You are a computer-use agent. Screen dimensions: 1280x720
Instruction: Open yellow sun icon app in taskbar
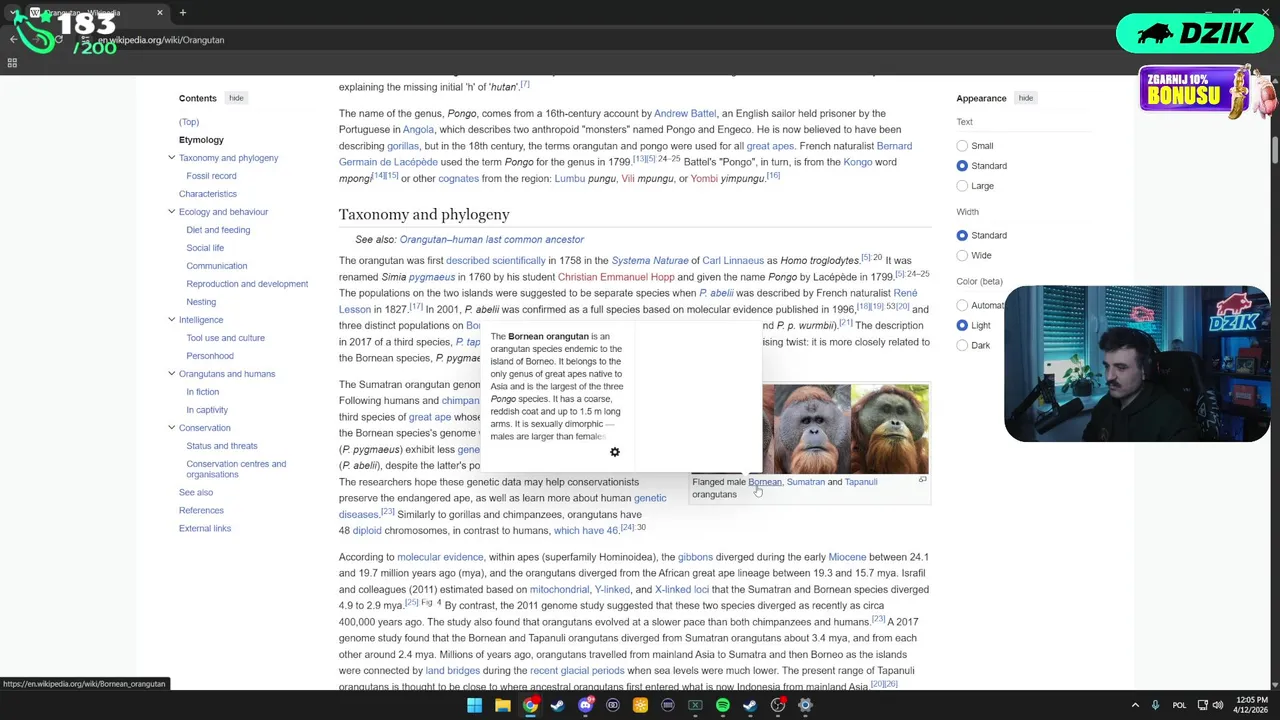pyautogui.click(x=640, y=705)
